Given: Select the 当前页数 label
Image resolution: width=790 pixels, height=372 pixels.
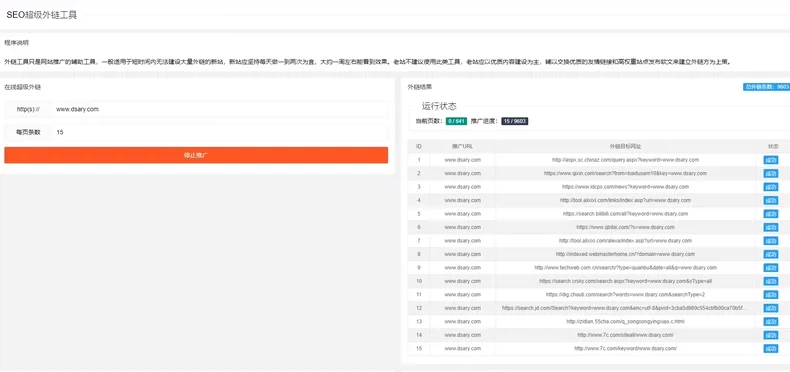Looking at the screenshot, I should point(429,121).
